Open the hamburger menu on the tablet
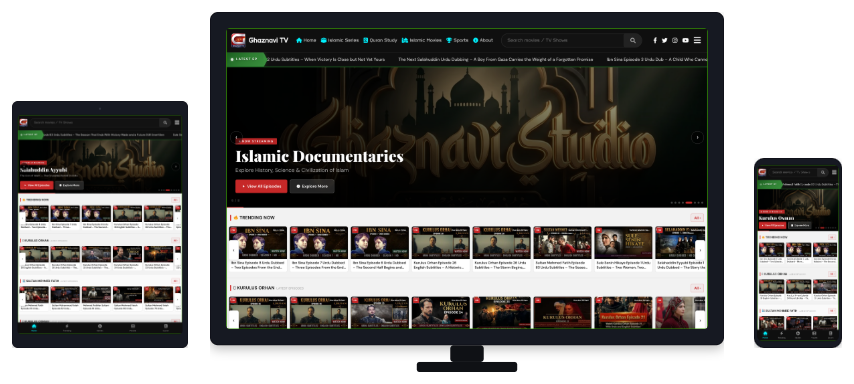 [x=177, y=123]
